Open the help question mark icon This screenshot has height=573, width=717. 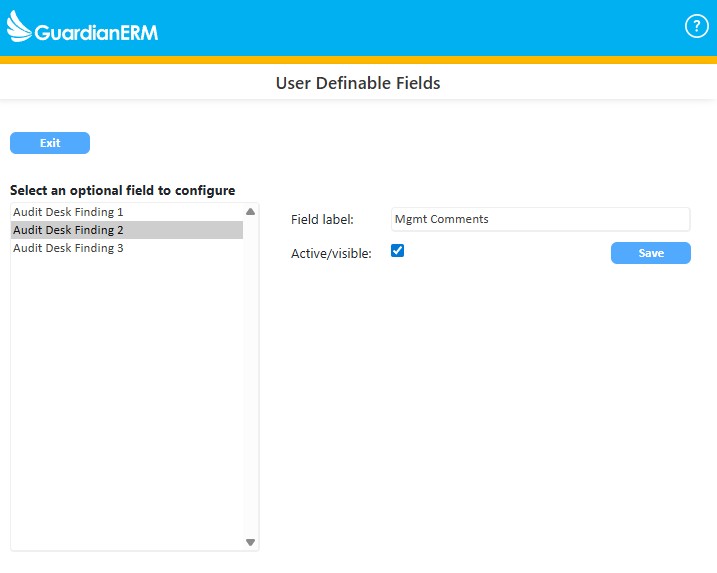(x=696, y=27)
